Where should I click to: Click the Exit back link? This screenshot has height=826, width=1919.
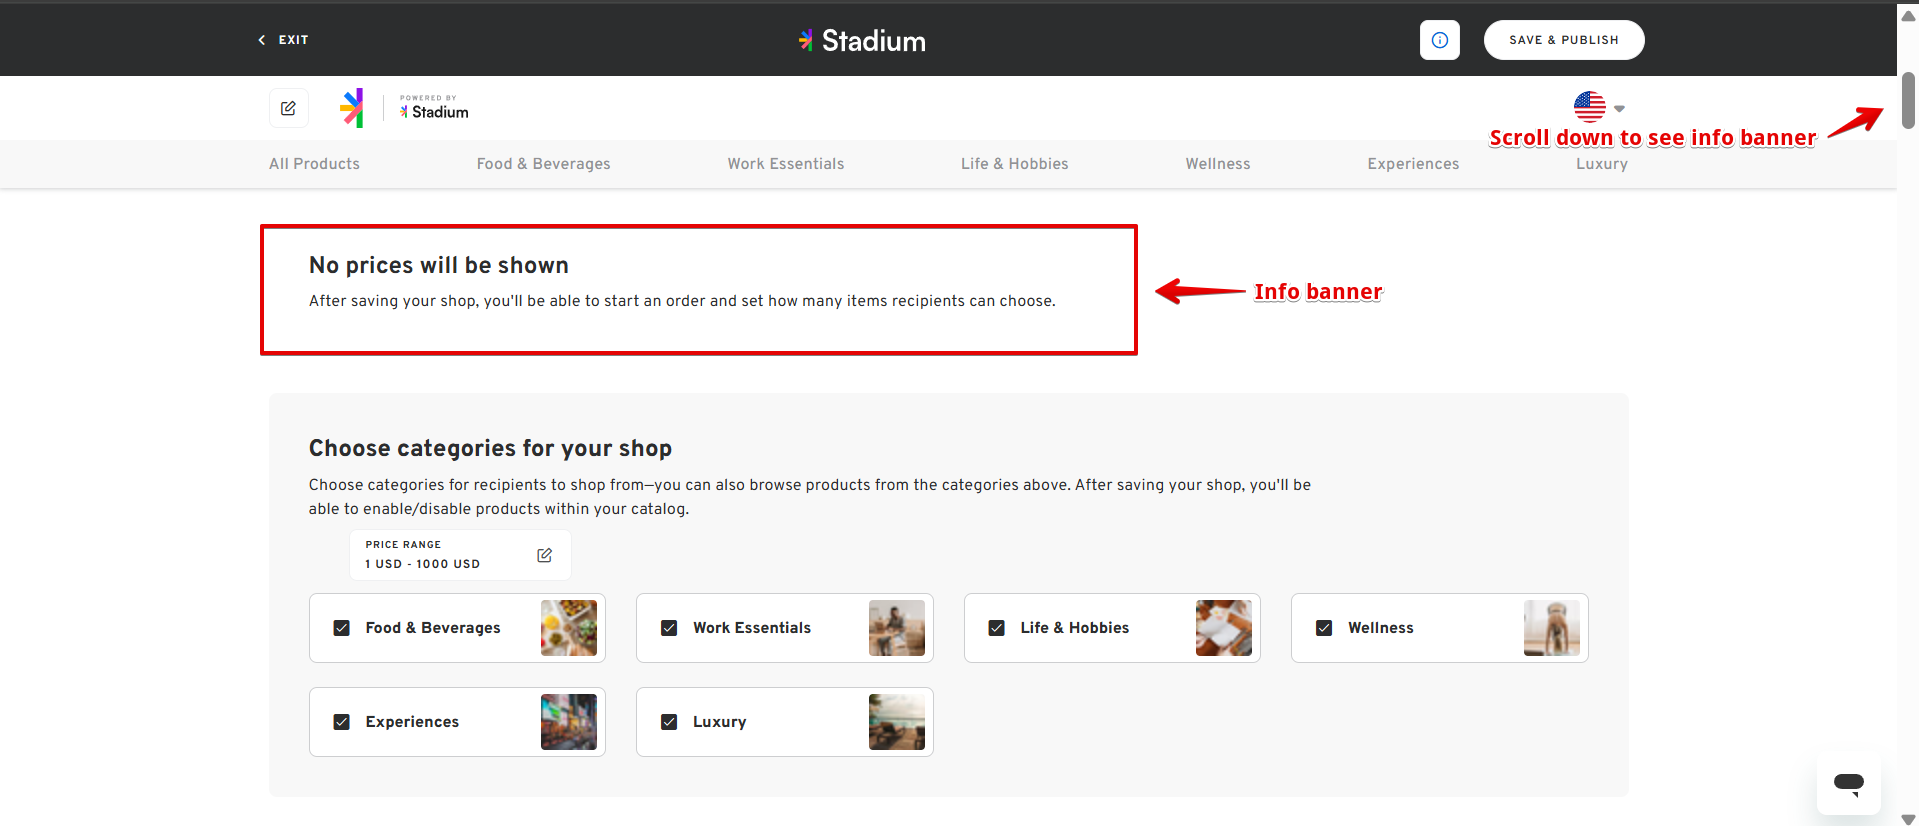(284, 40)
